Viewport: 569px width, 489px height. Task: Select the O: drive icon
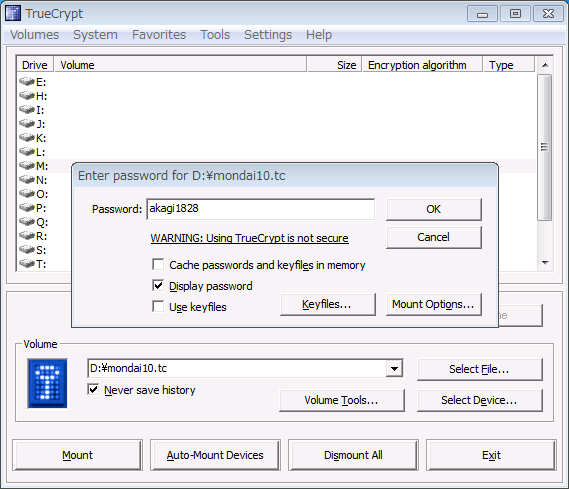click(x=27, y=194)
